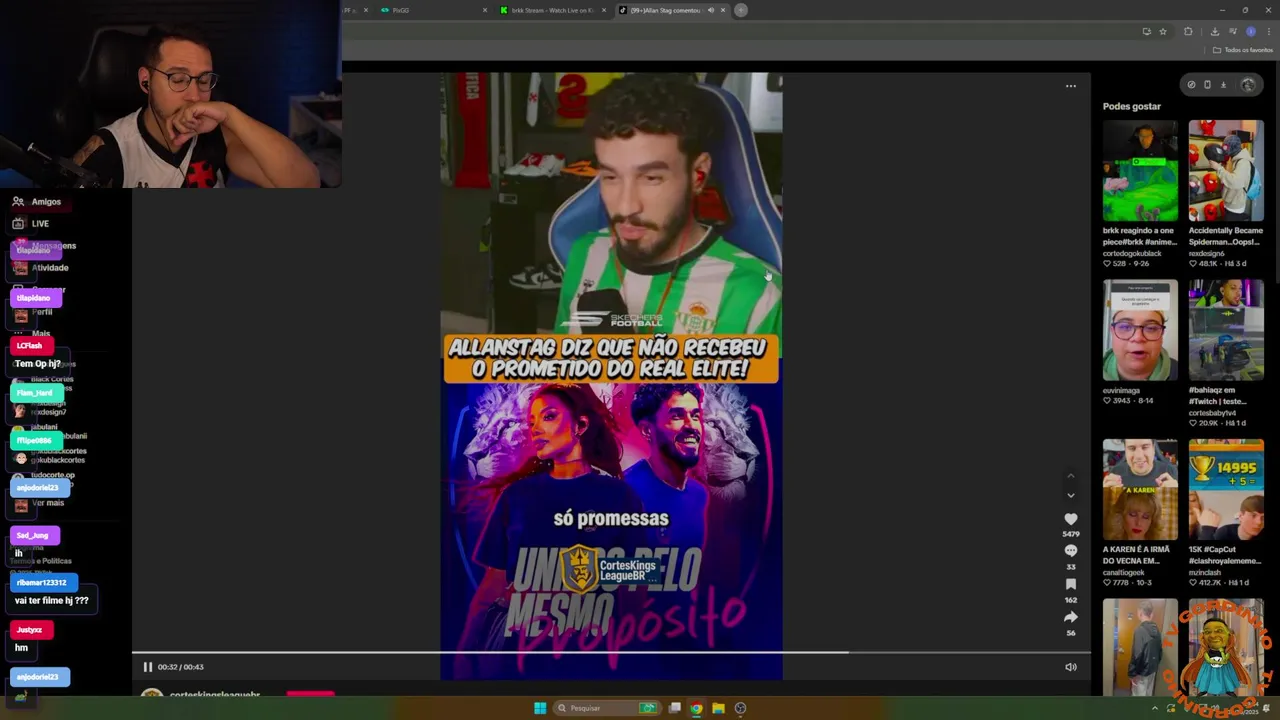This screenshot has height=720, width=1280.
Task: Open Chrome from the taskbar
Action: (696, 708)
